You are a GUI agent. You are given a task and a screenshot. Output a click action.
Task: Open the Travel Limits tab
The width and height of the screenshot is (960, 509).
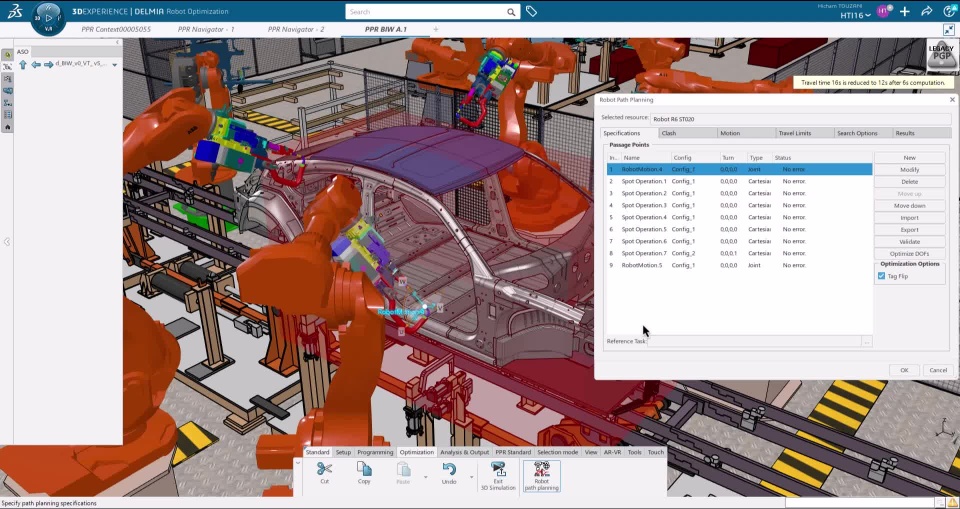click(x=804, y=133)
